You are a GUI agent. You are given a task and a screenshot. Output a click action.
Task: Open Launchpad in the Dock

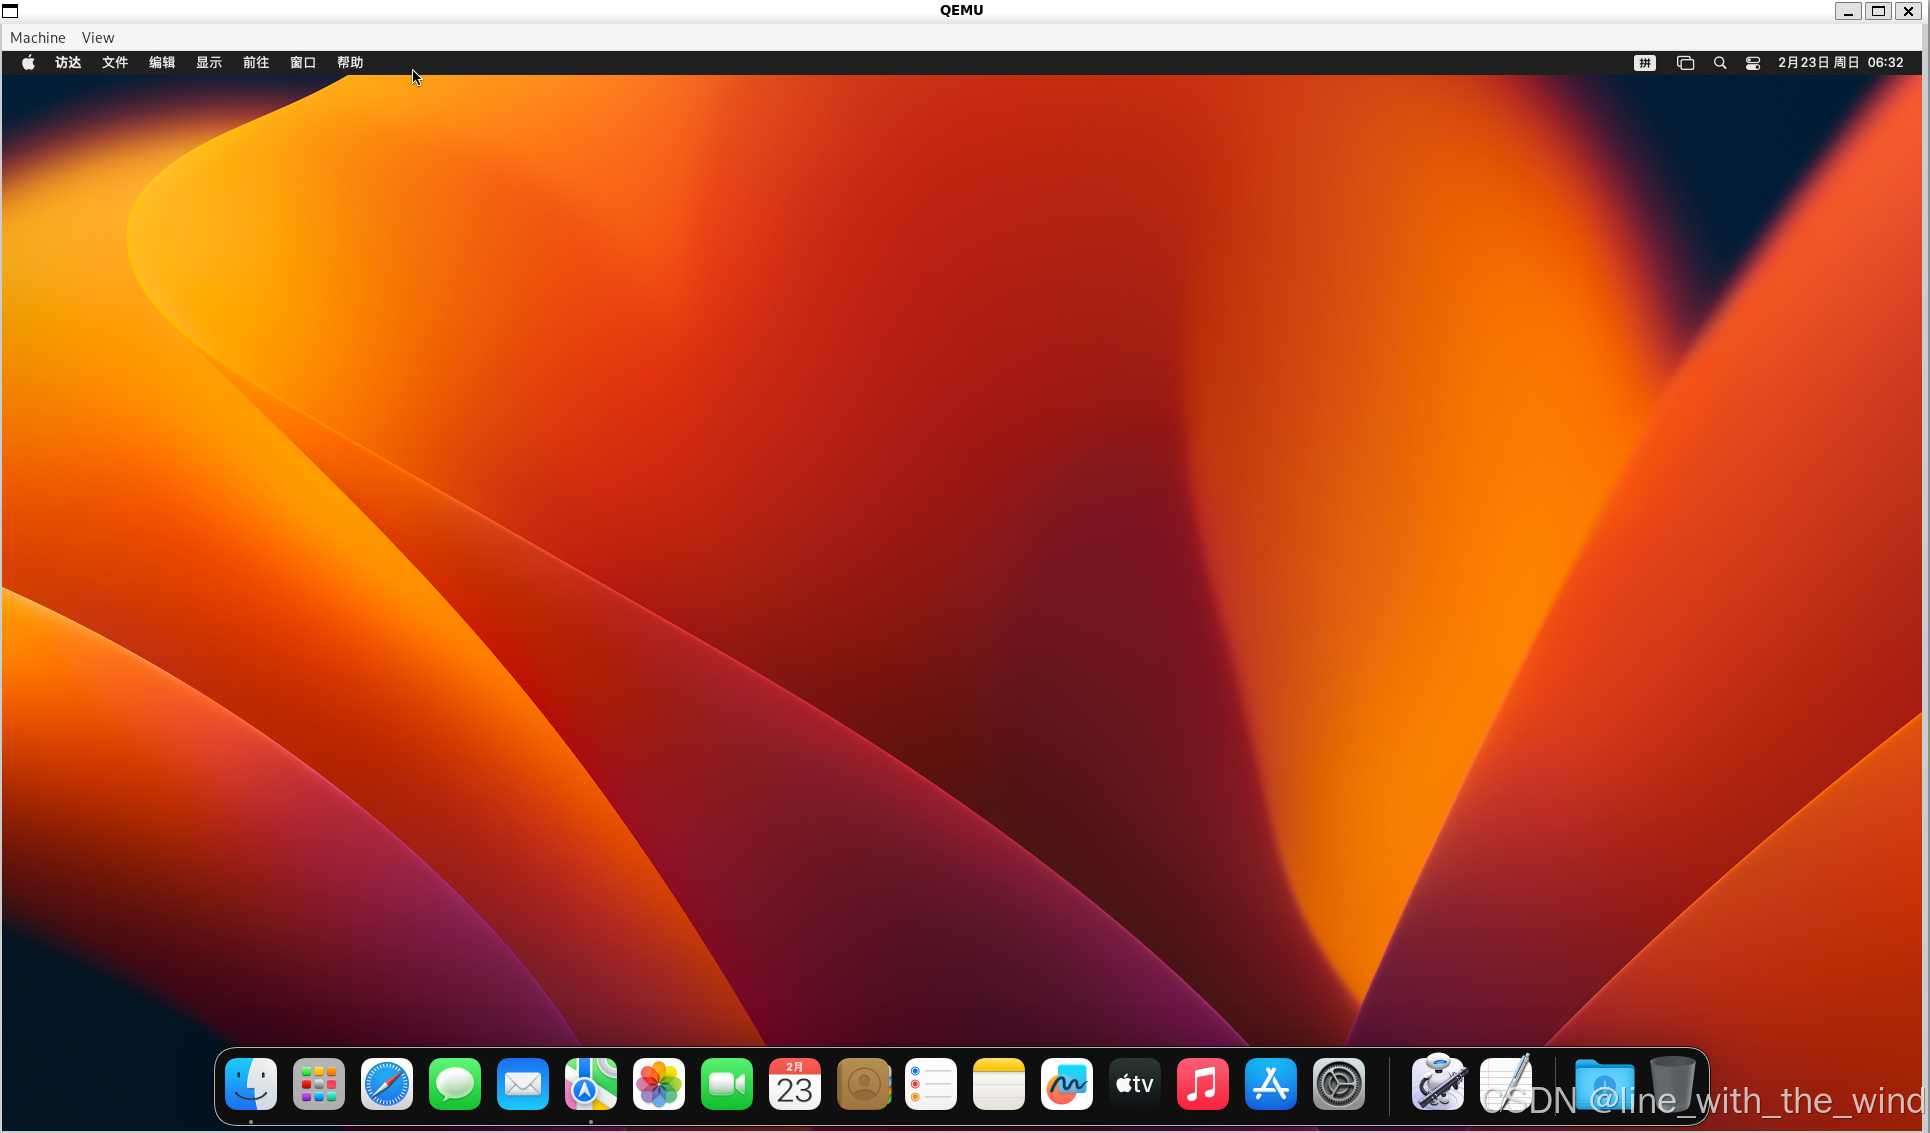319,1084
